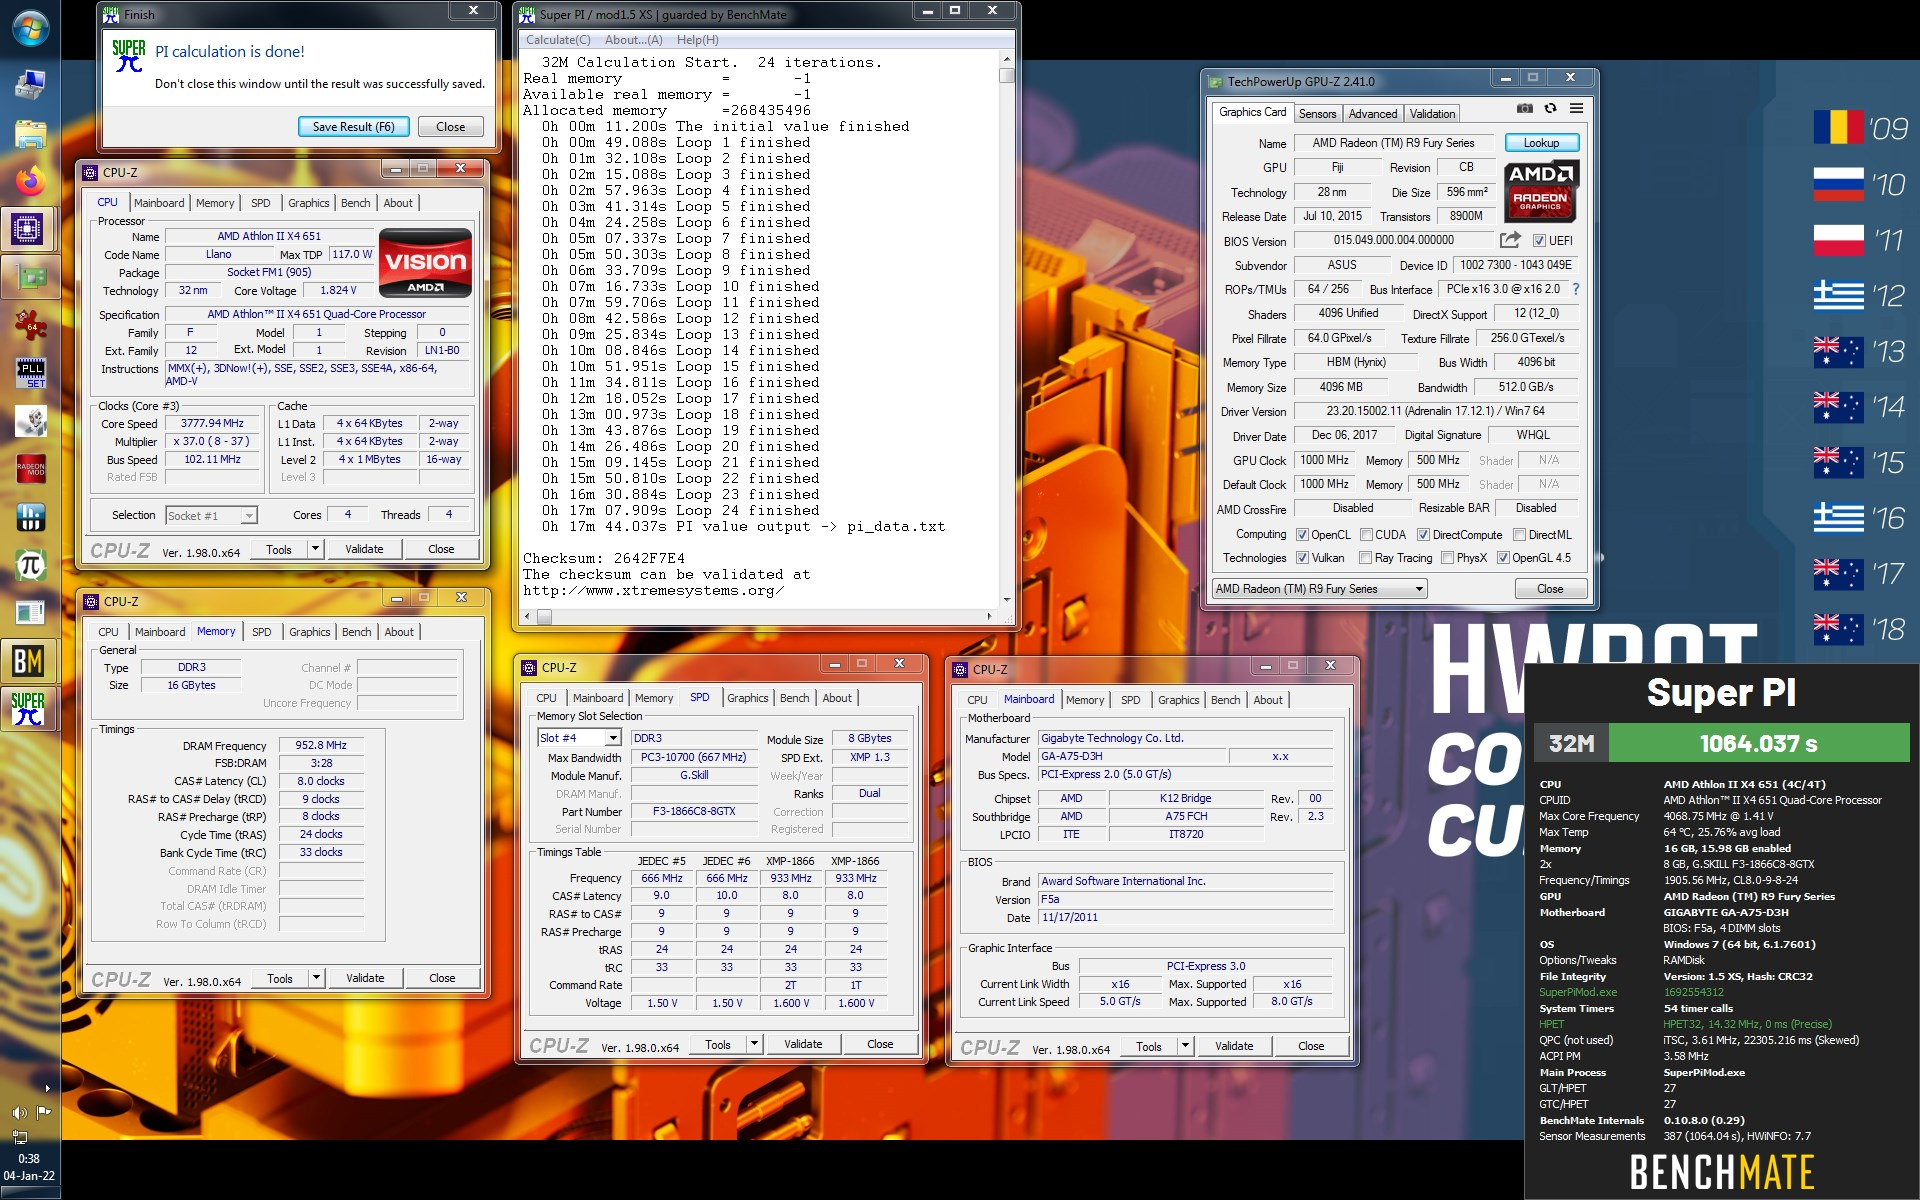This screenshot has width=1920, height=1200.
Task: Click the GPU-Z graphics card taskbar icon
Action: (30, 277)
